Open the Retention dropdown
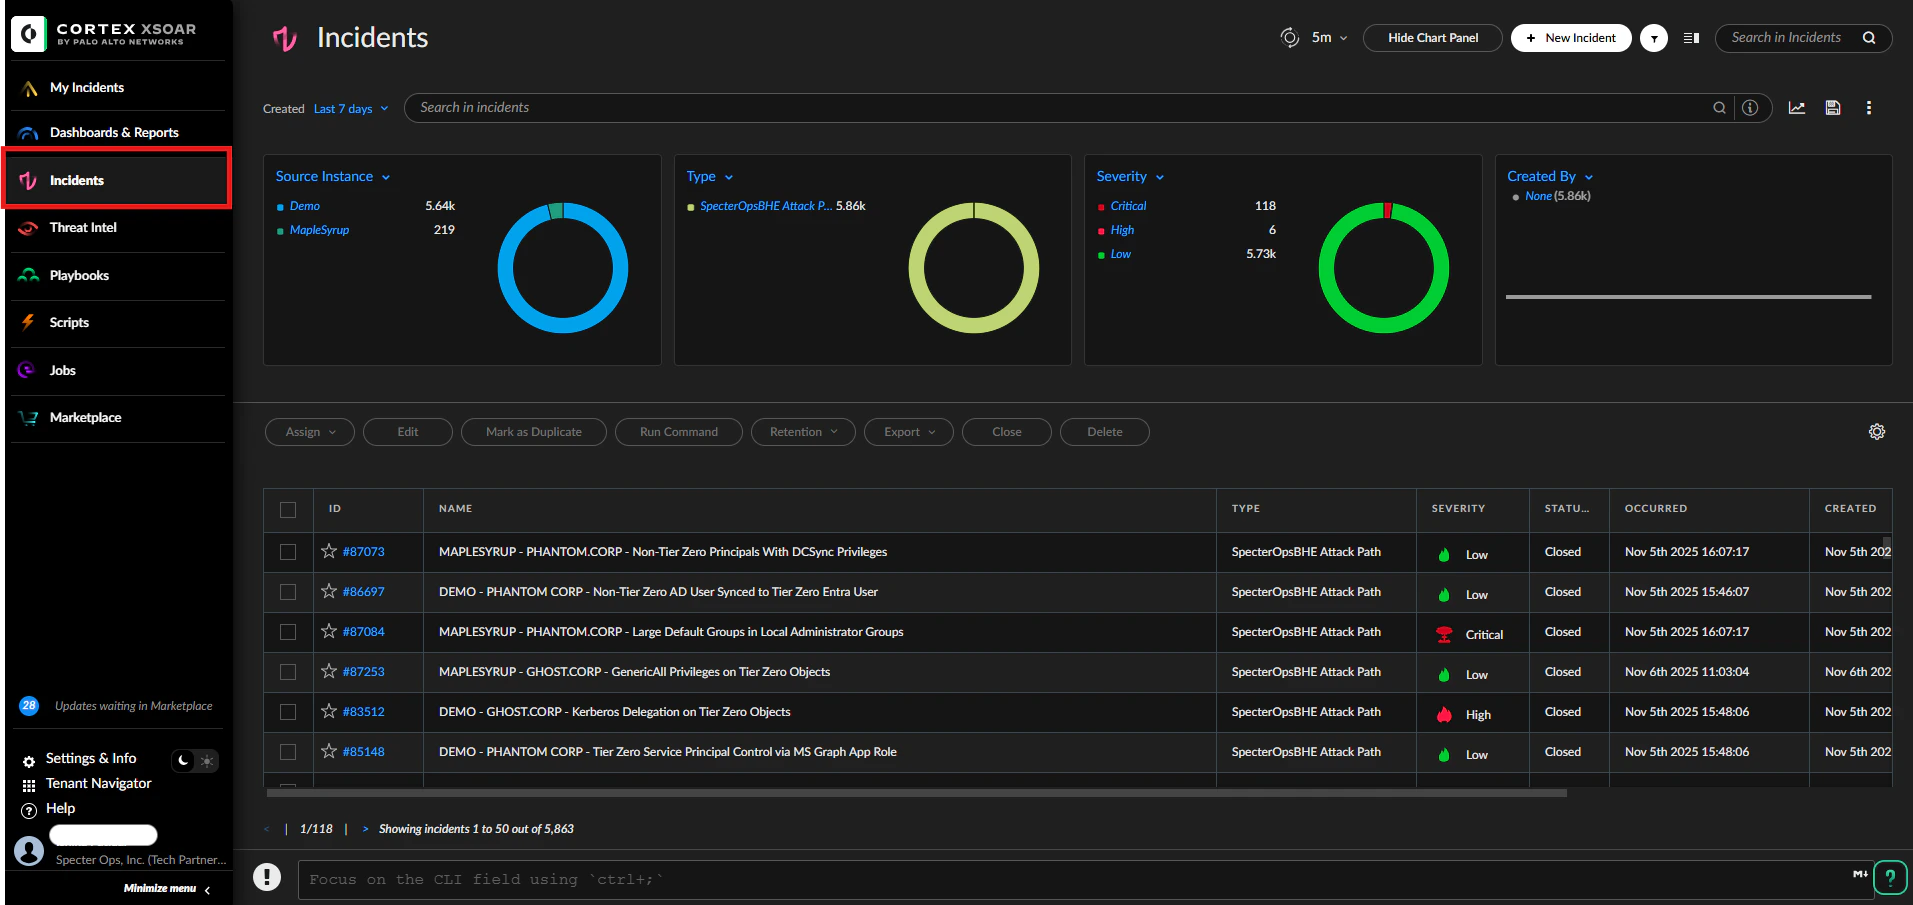The width and height of the screenshot is (1913, 905). click(x=803, y=432)
